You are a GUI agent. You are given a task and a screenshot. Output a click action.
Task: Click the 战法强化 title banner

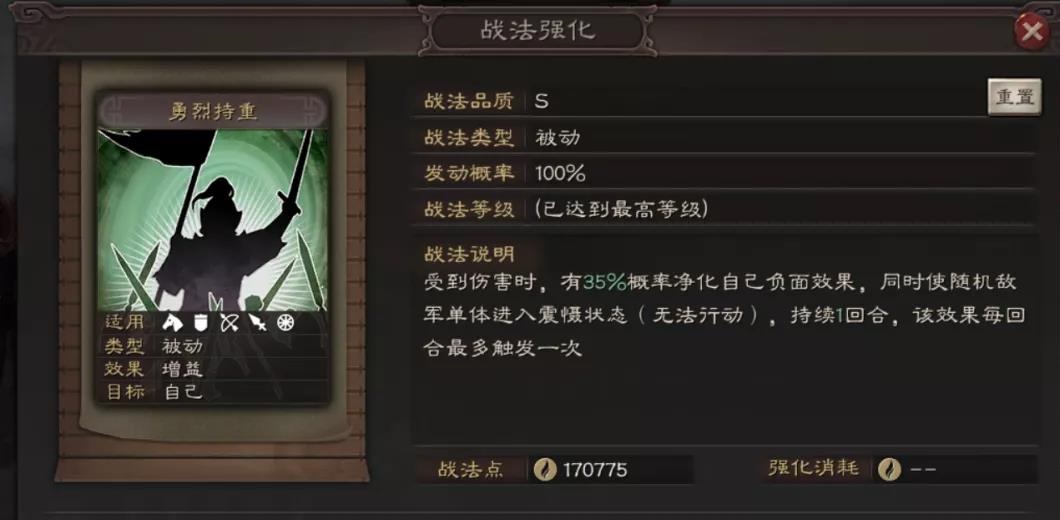point(538,30)
